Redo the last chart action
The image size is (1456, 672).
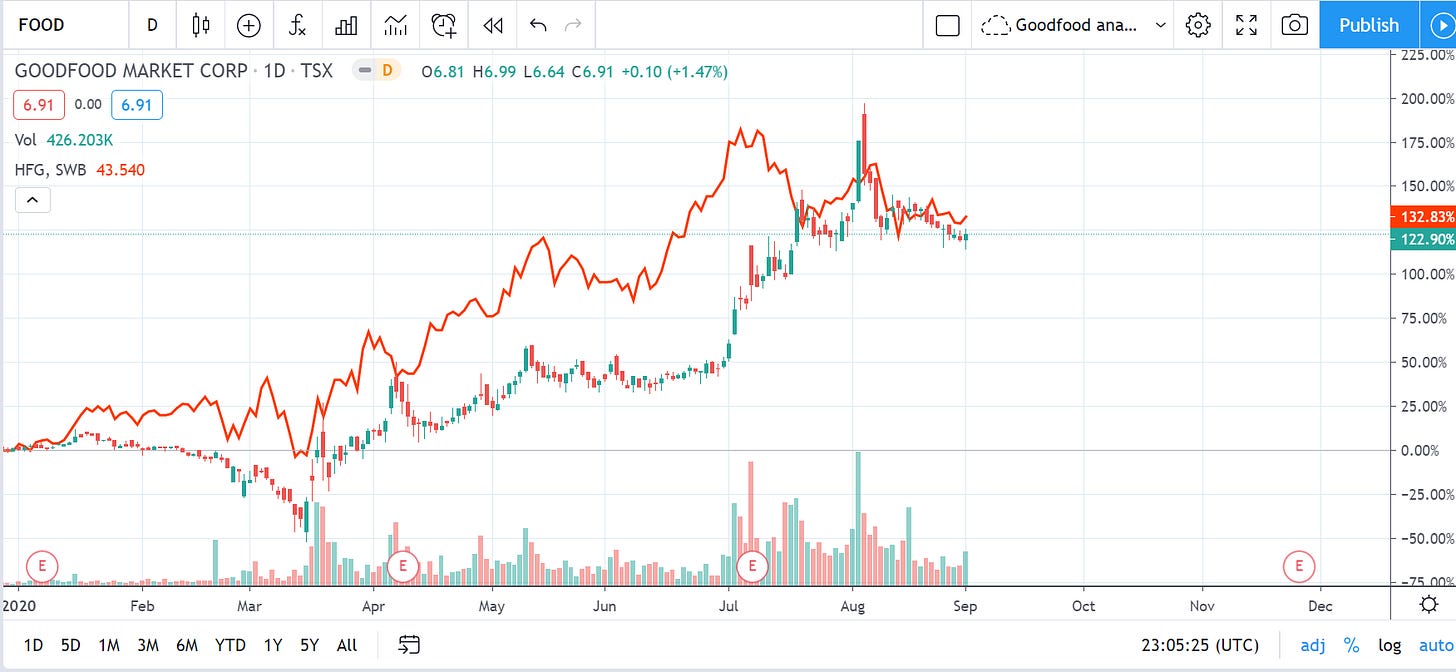573,25
